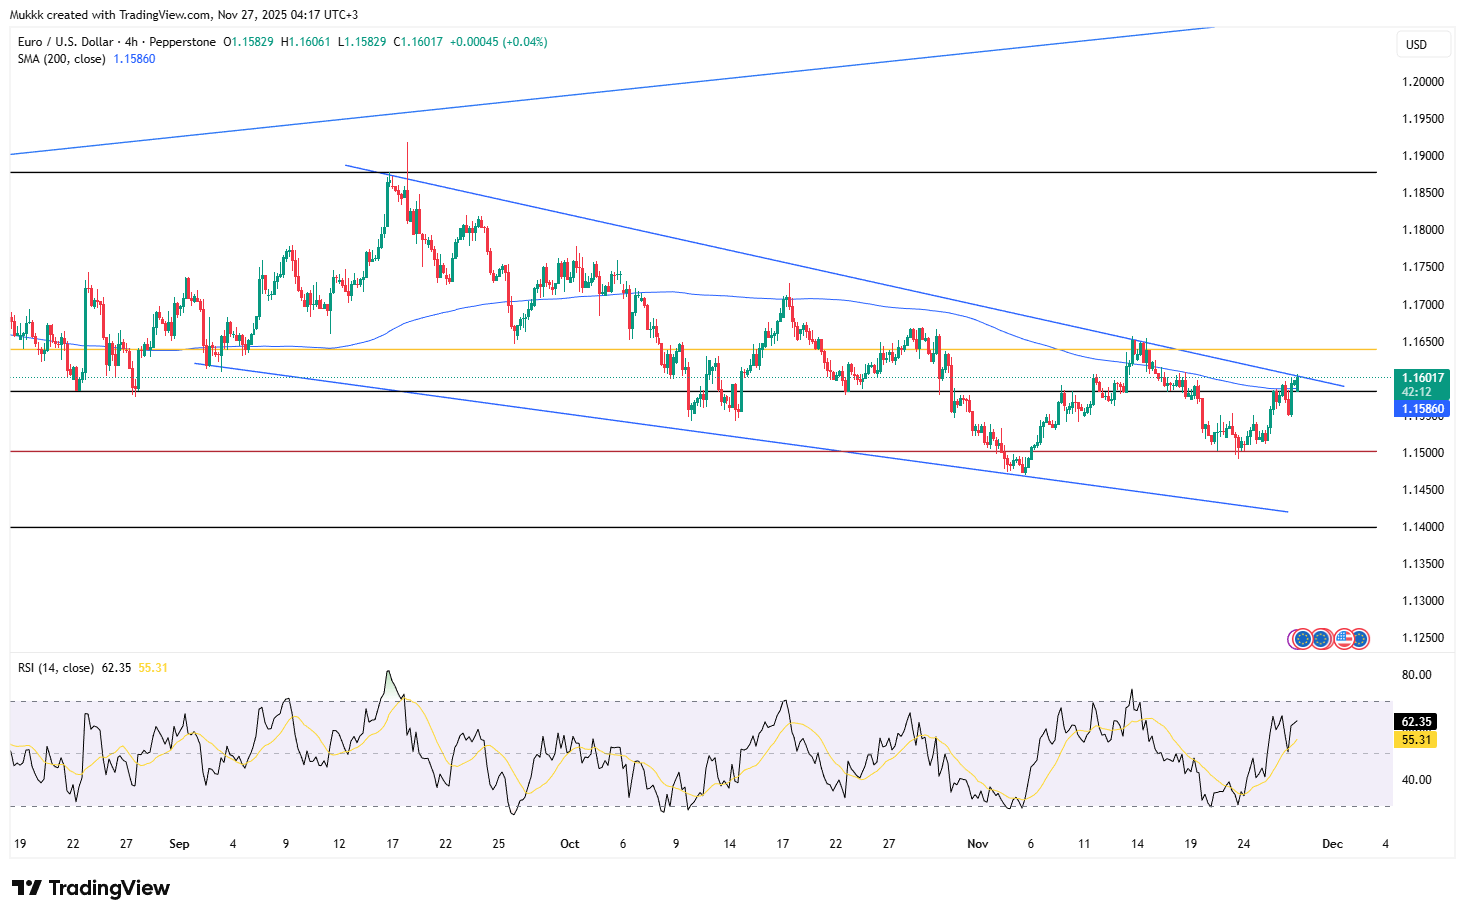Viewport: 1465px width, 918px height.
Task: Click the Dec label on time axis
Action: coord(1332,844)
